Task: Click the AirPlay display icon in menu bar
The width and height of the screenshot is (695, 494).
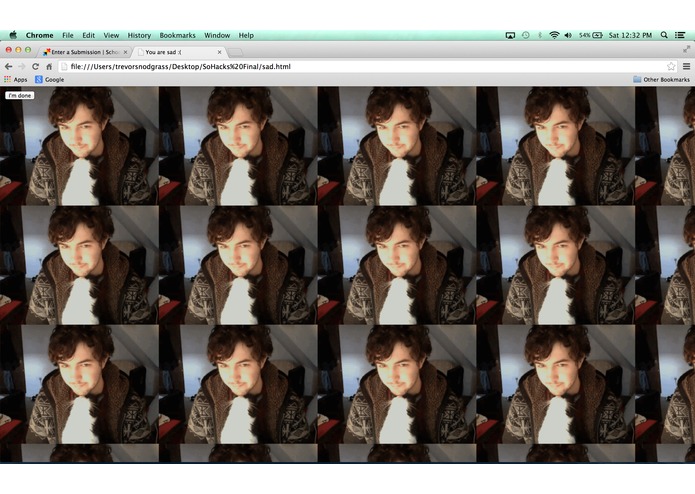Action: point(510,35)
